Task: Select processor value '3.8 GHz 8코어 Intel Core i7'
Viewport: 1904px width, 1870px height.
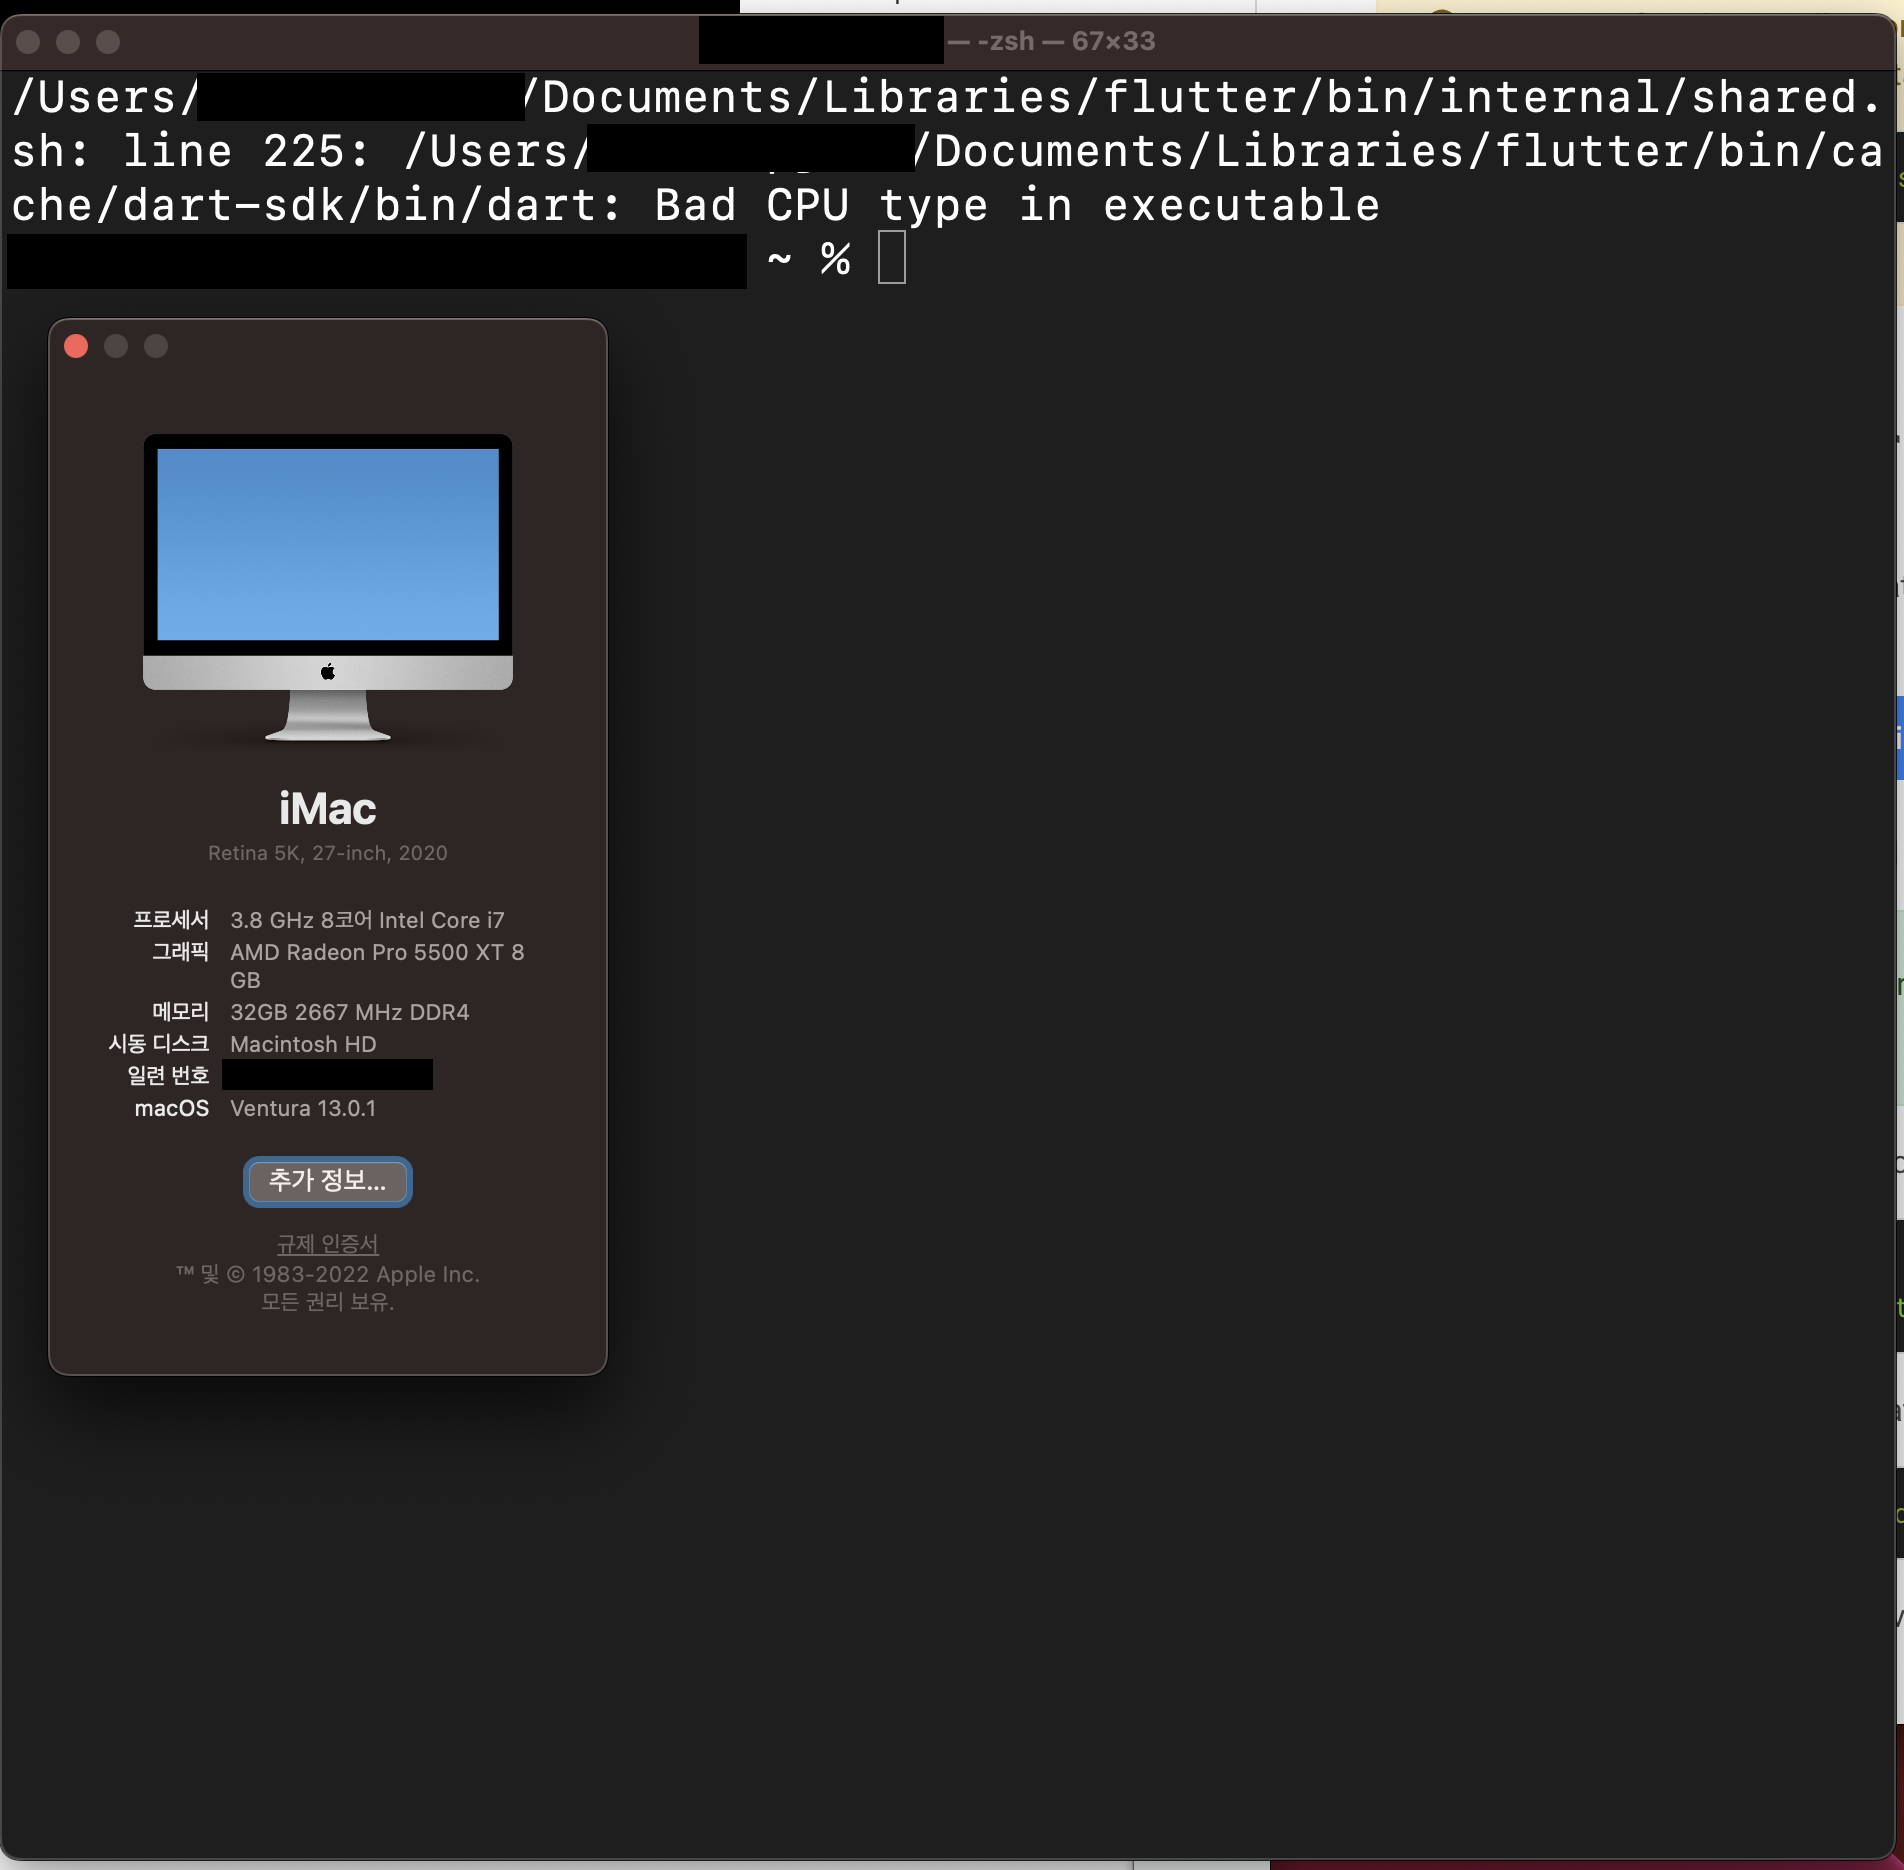Action: 367,920
